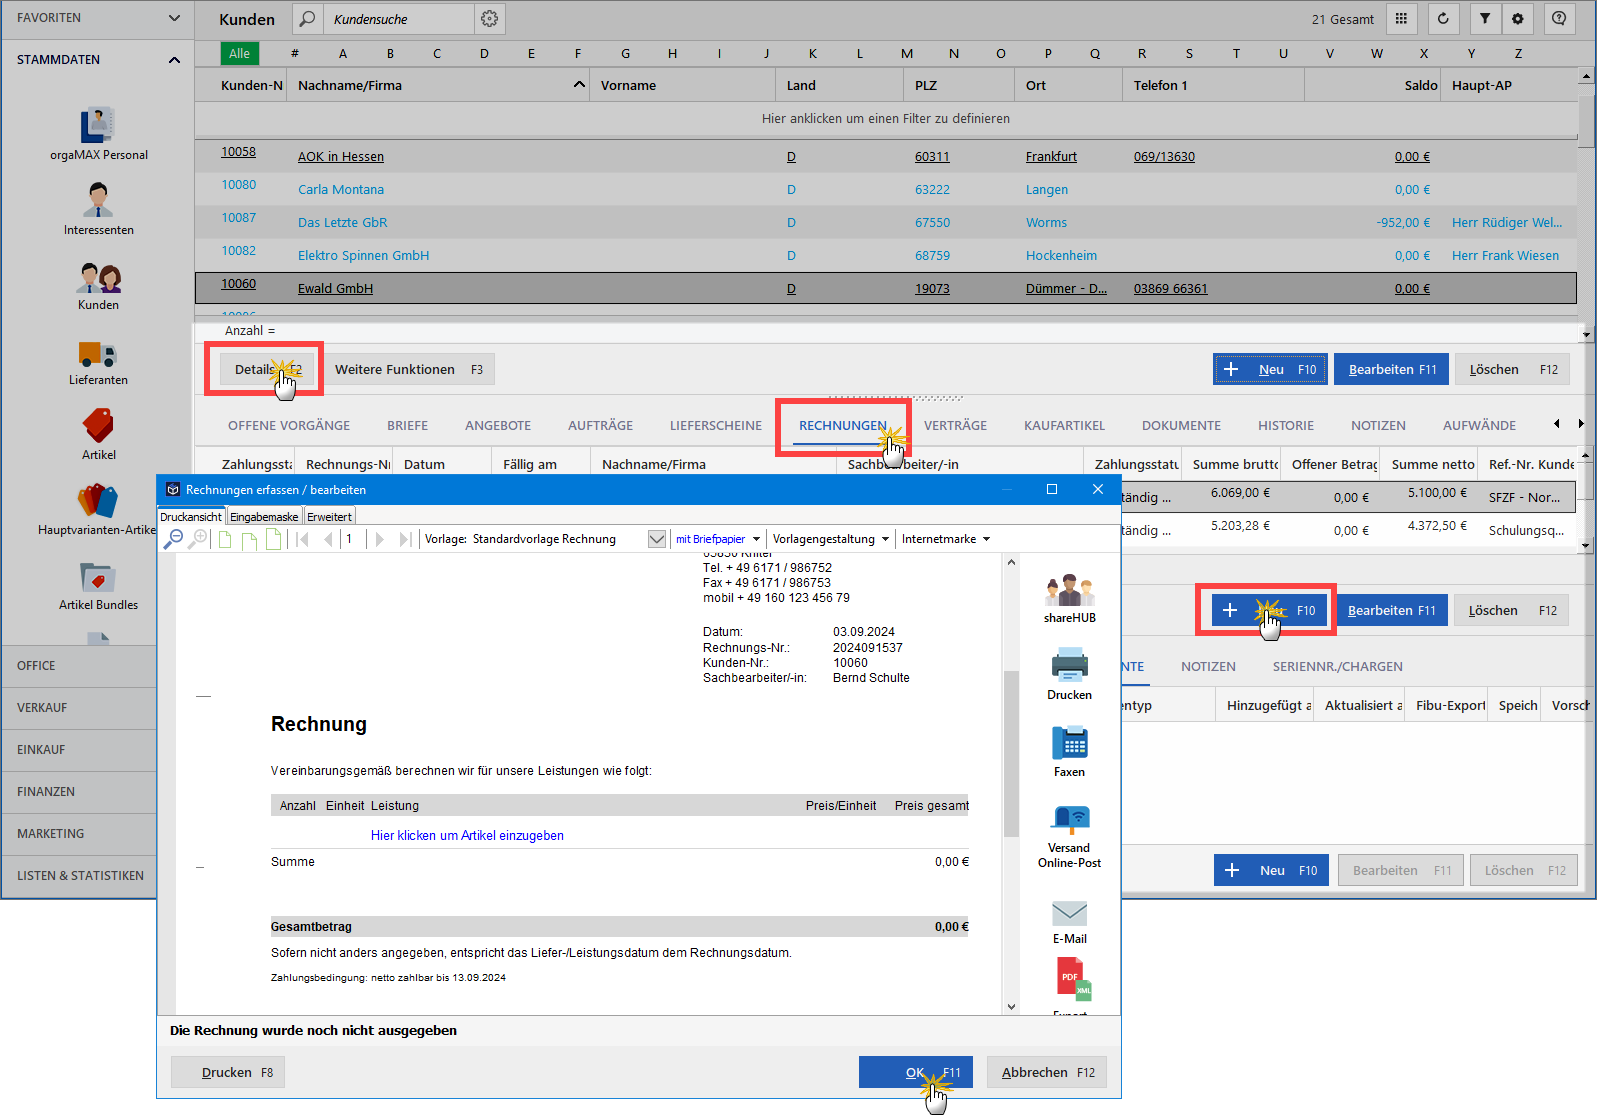Open the SERIENNR./CHARGEN tab
The width and height of the screenshot is (1597, 1117).
click(1337, 666)
